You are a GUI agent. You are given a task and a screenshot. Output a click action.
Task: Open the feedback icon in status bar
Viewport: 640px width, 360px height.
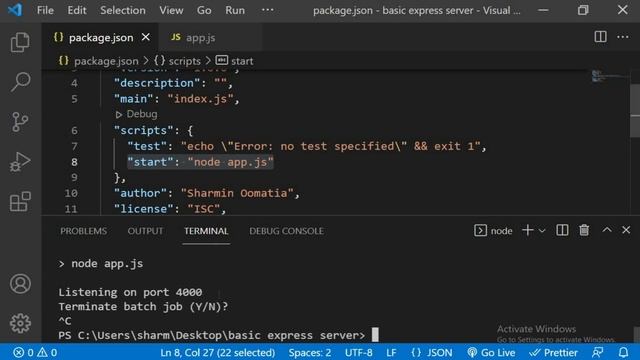pos(598,352)
